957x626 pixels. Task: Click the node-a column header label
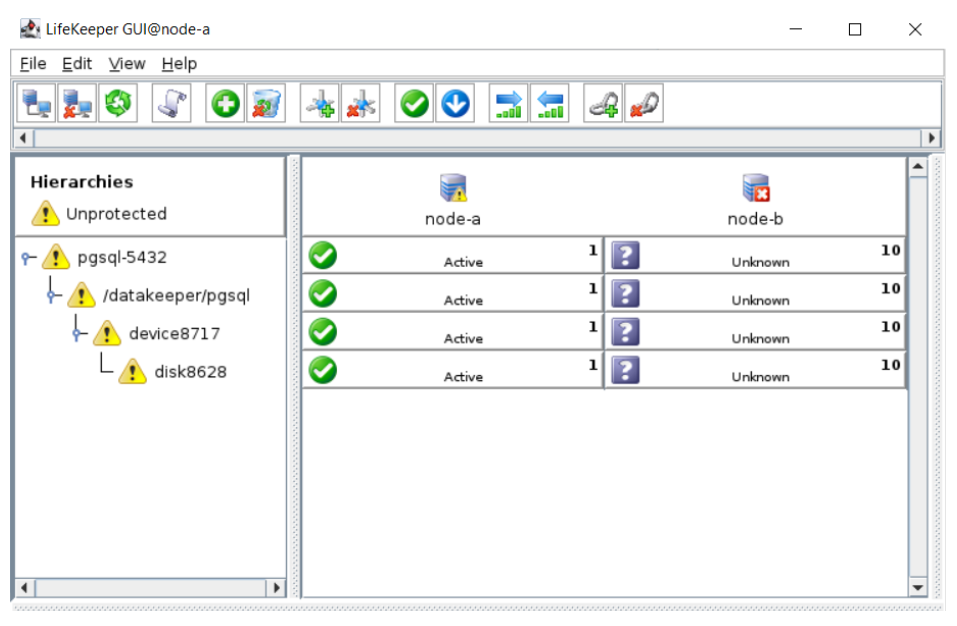tap(453, 219)
